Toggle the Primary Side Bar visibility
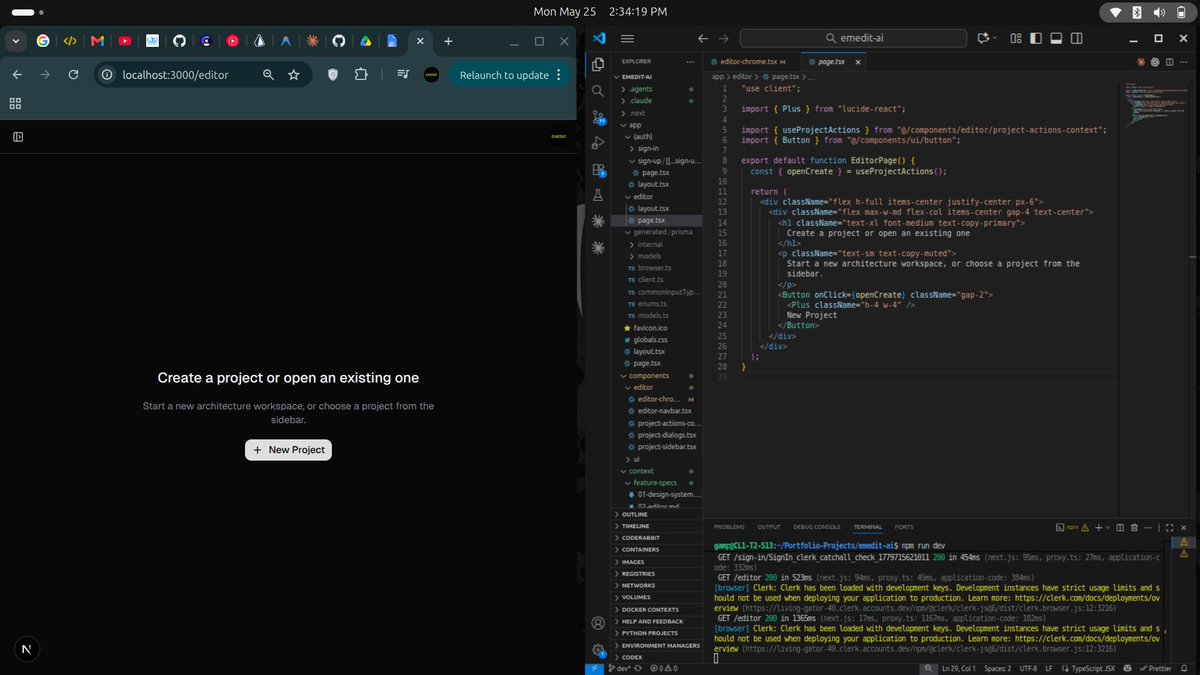The width and height of the screenshot is (1200, 675). [1035, 38]
